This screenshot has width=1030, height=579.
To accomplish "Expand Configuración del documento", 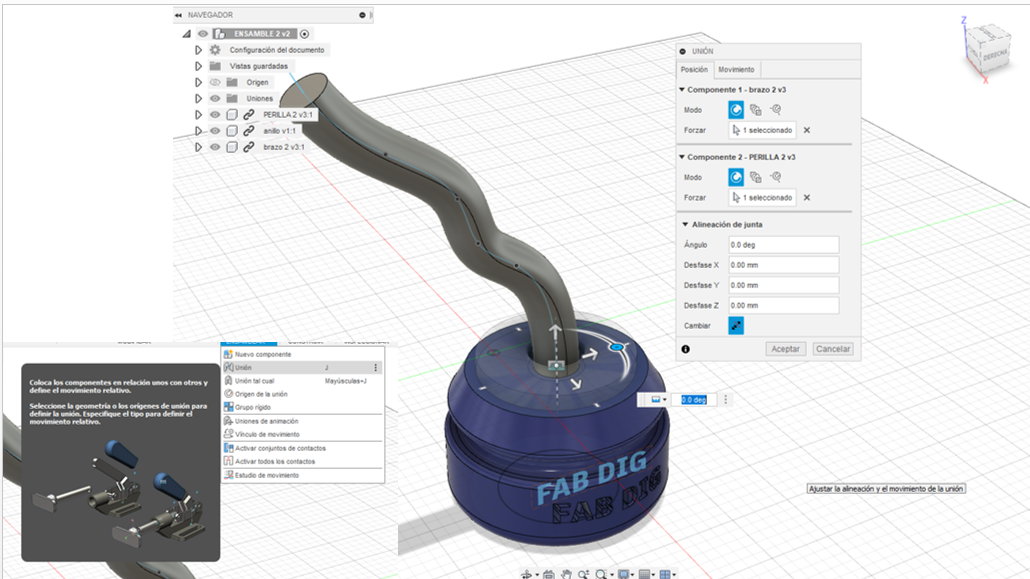I will click(198, 50).
